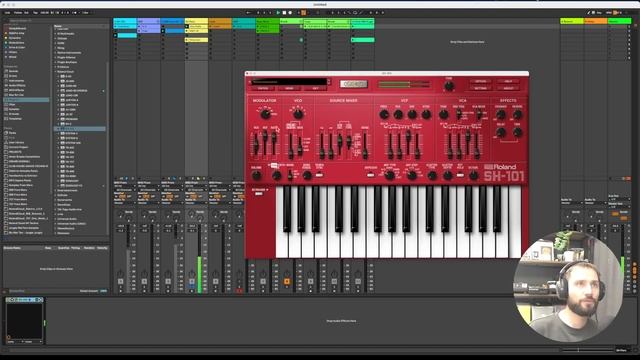
Task: Expand the TR-808 plug-in row
Action: pyautogui.click(x=59, y=167)
